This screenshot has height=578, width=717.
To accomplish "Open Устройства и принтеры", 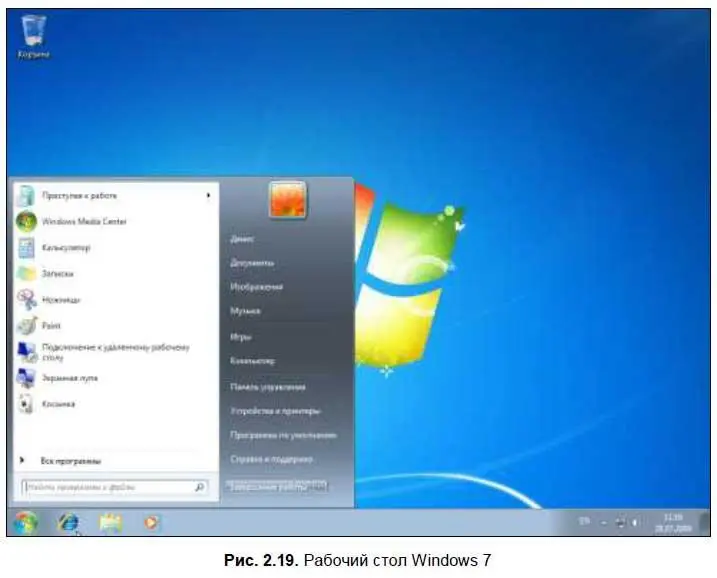I will [x=275, y=411].
